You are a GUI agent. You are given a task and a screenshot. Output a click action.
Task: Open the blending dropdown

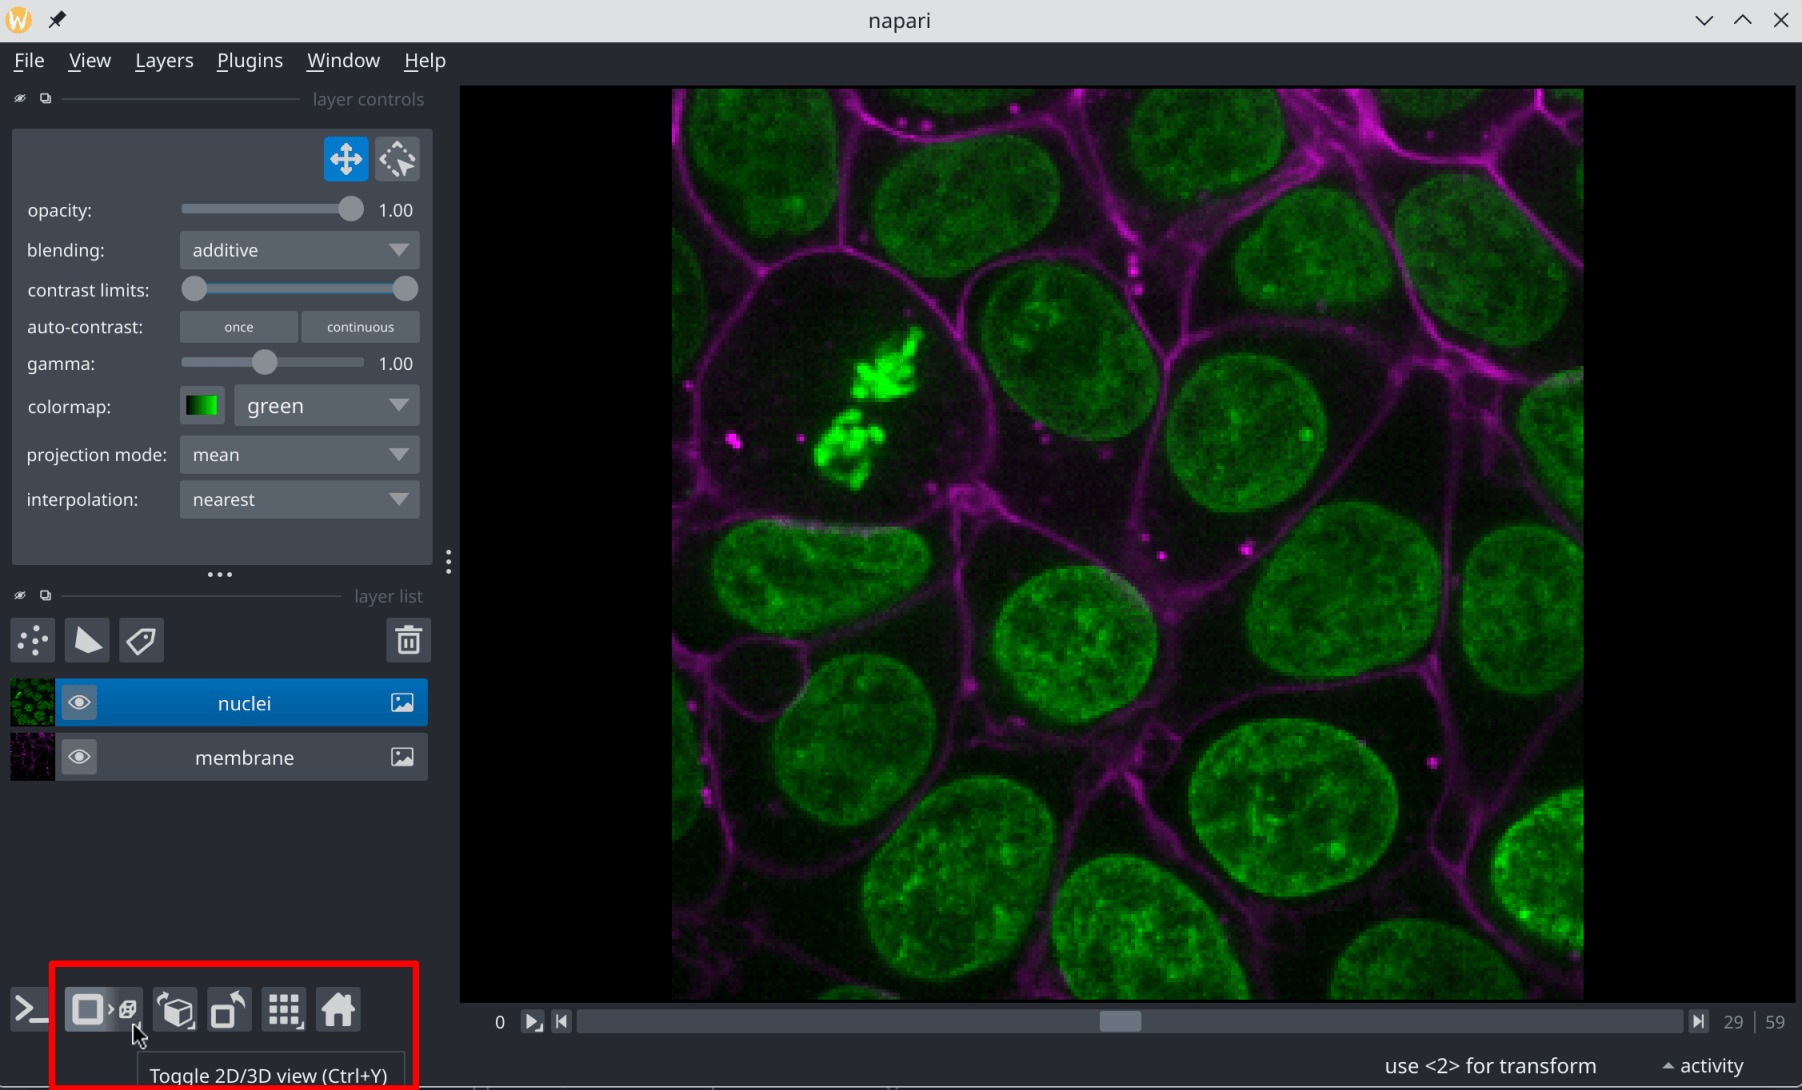[298, 250]
